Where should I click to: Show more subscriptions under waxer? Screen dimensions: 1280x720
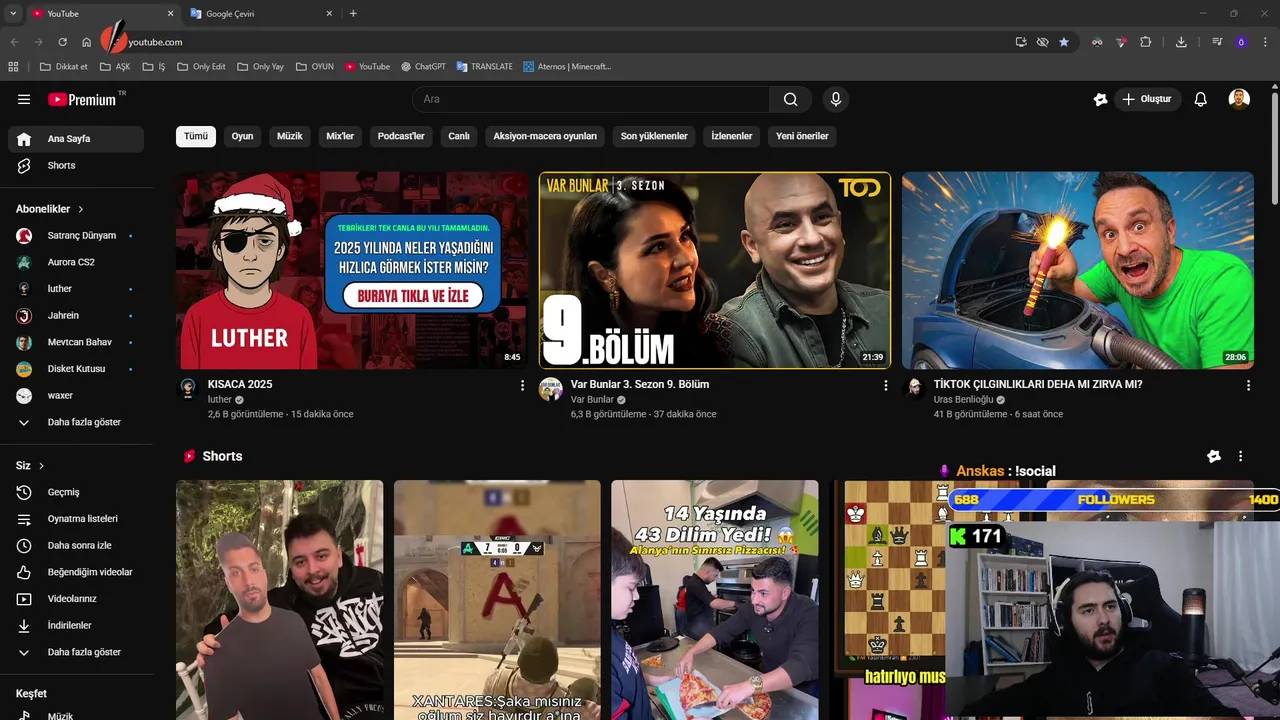pyautogui.click(x=76, y=422)
